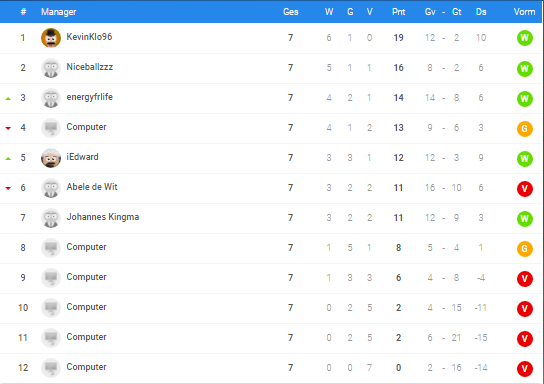Click the green W form badge for KevinKlo96
This screenshot has width=544, height=384.
click(x=525, y=38)
